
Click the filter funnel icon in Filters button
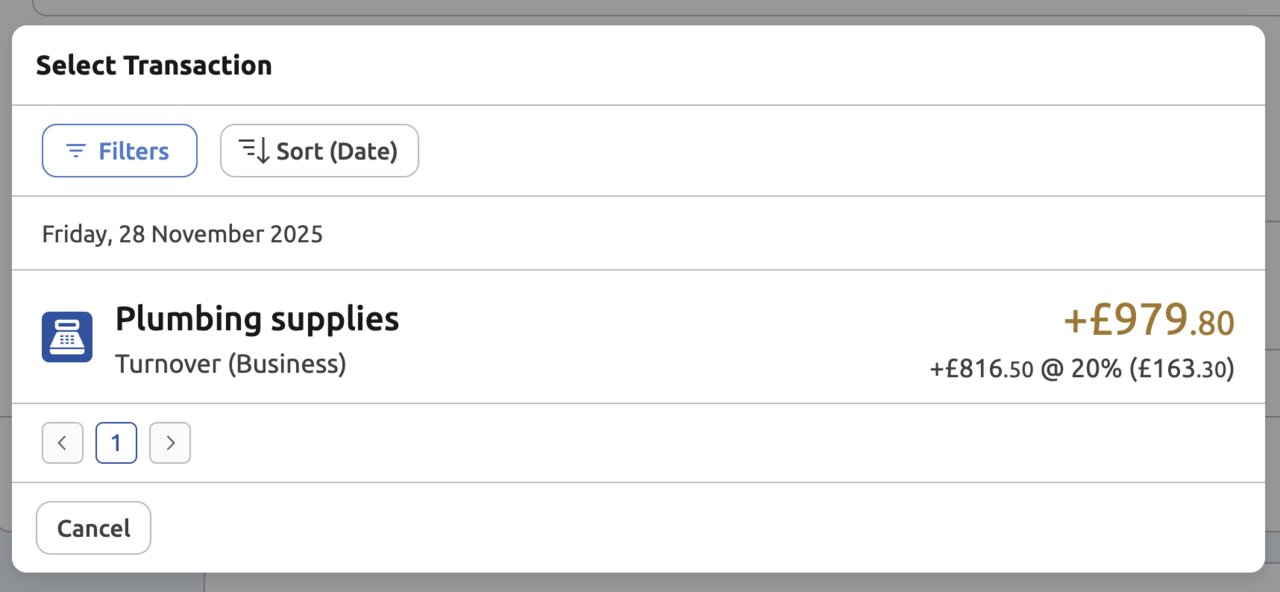pos(76,150)
